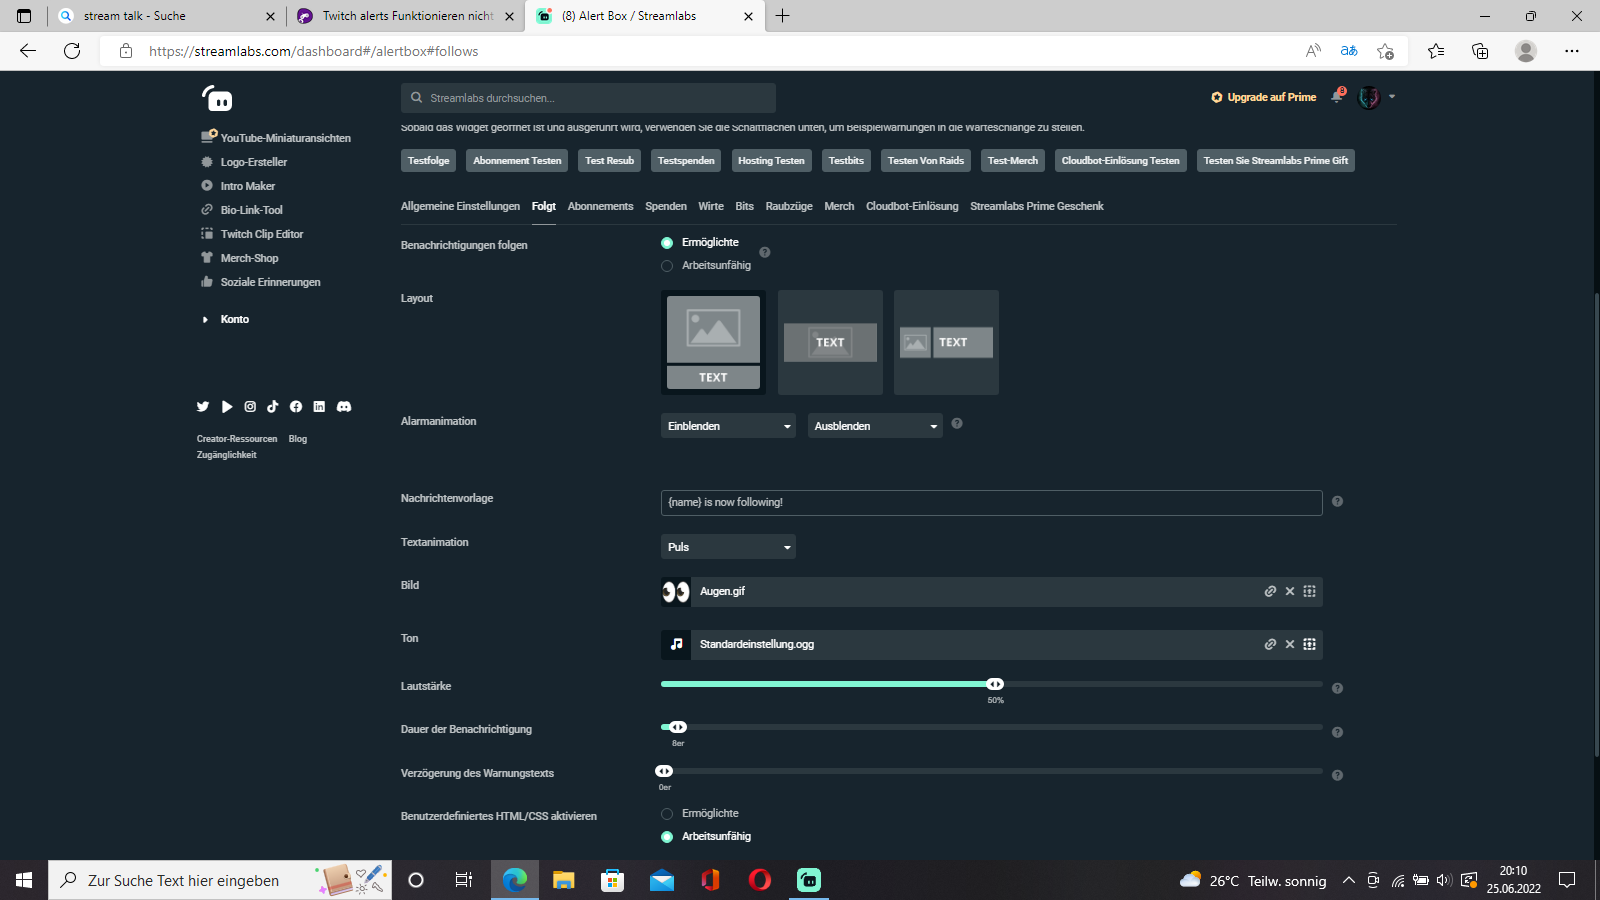
Task: Open the Ausblenden animation dropdown
Action: [875, 426]
